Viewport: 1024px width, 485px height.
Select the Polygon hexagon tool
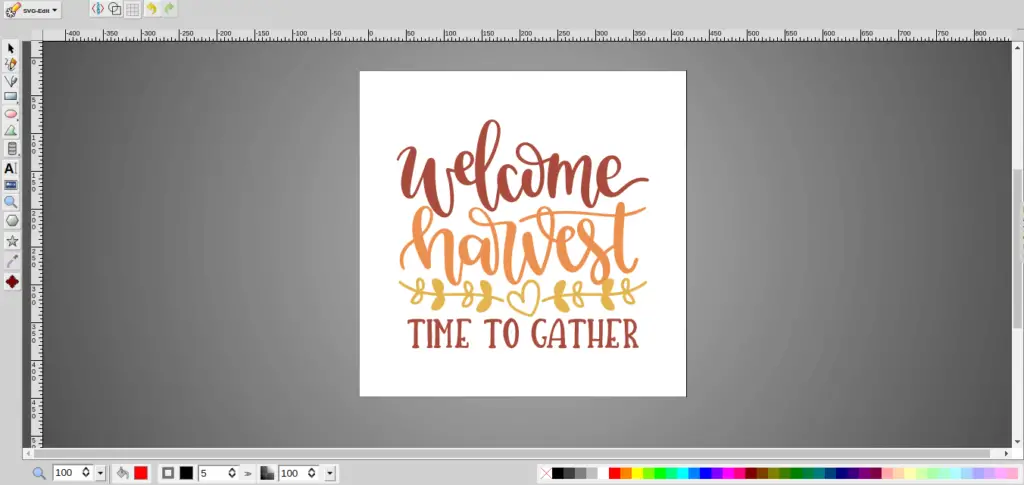(11, 220)
